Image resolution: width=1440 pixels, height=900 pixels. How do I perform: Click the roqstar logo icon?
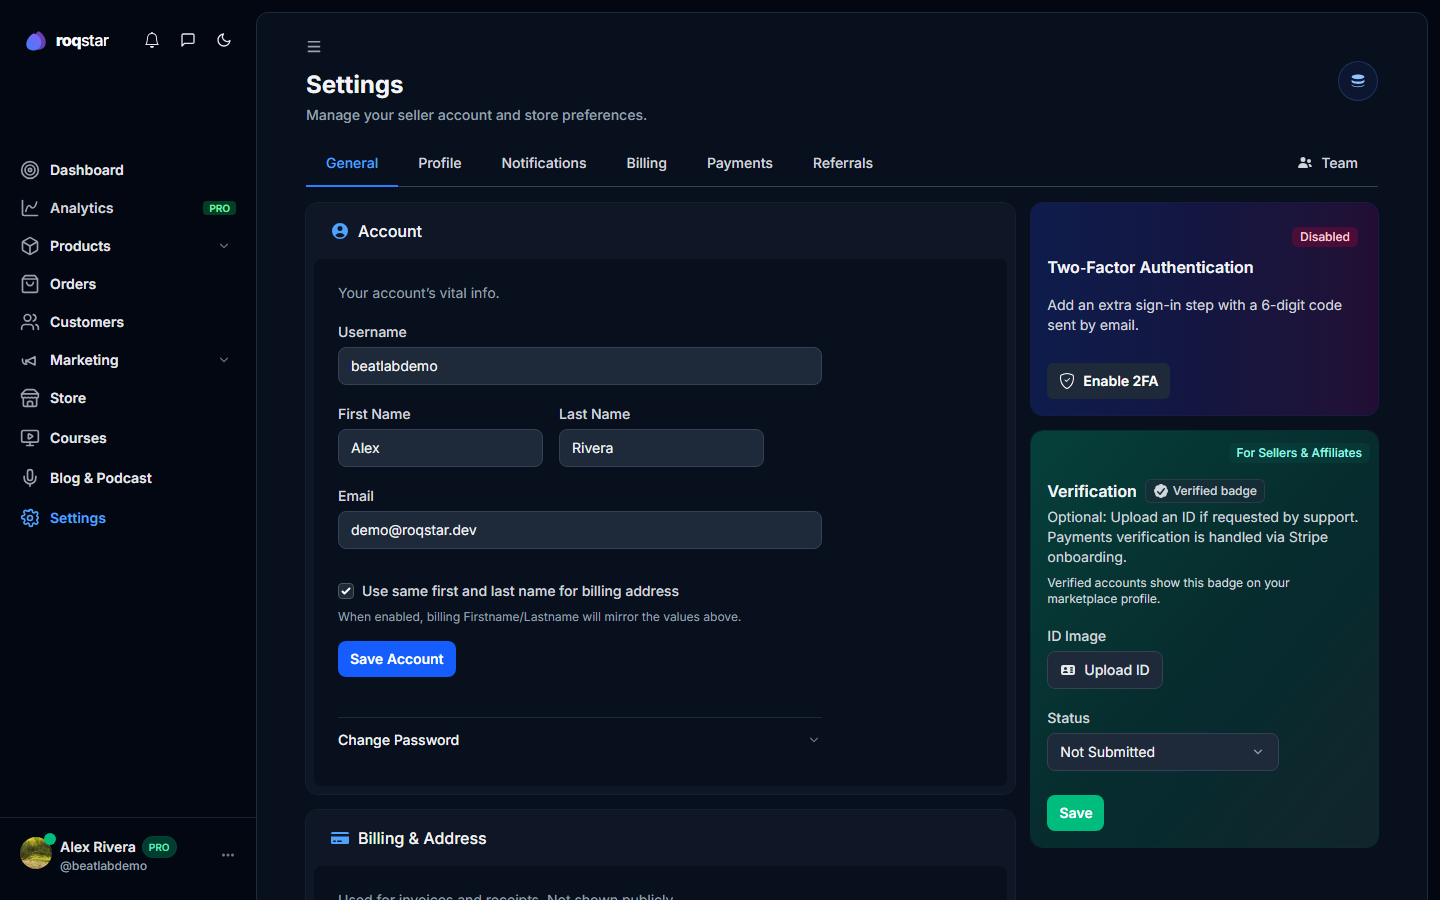click(36, 41)
